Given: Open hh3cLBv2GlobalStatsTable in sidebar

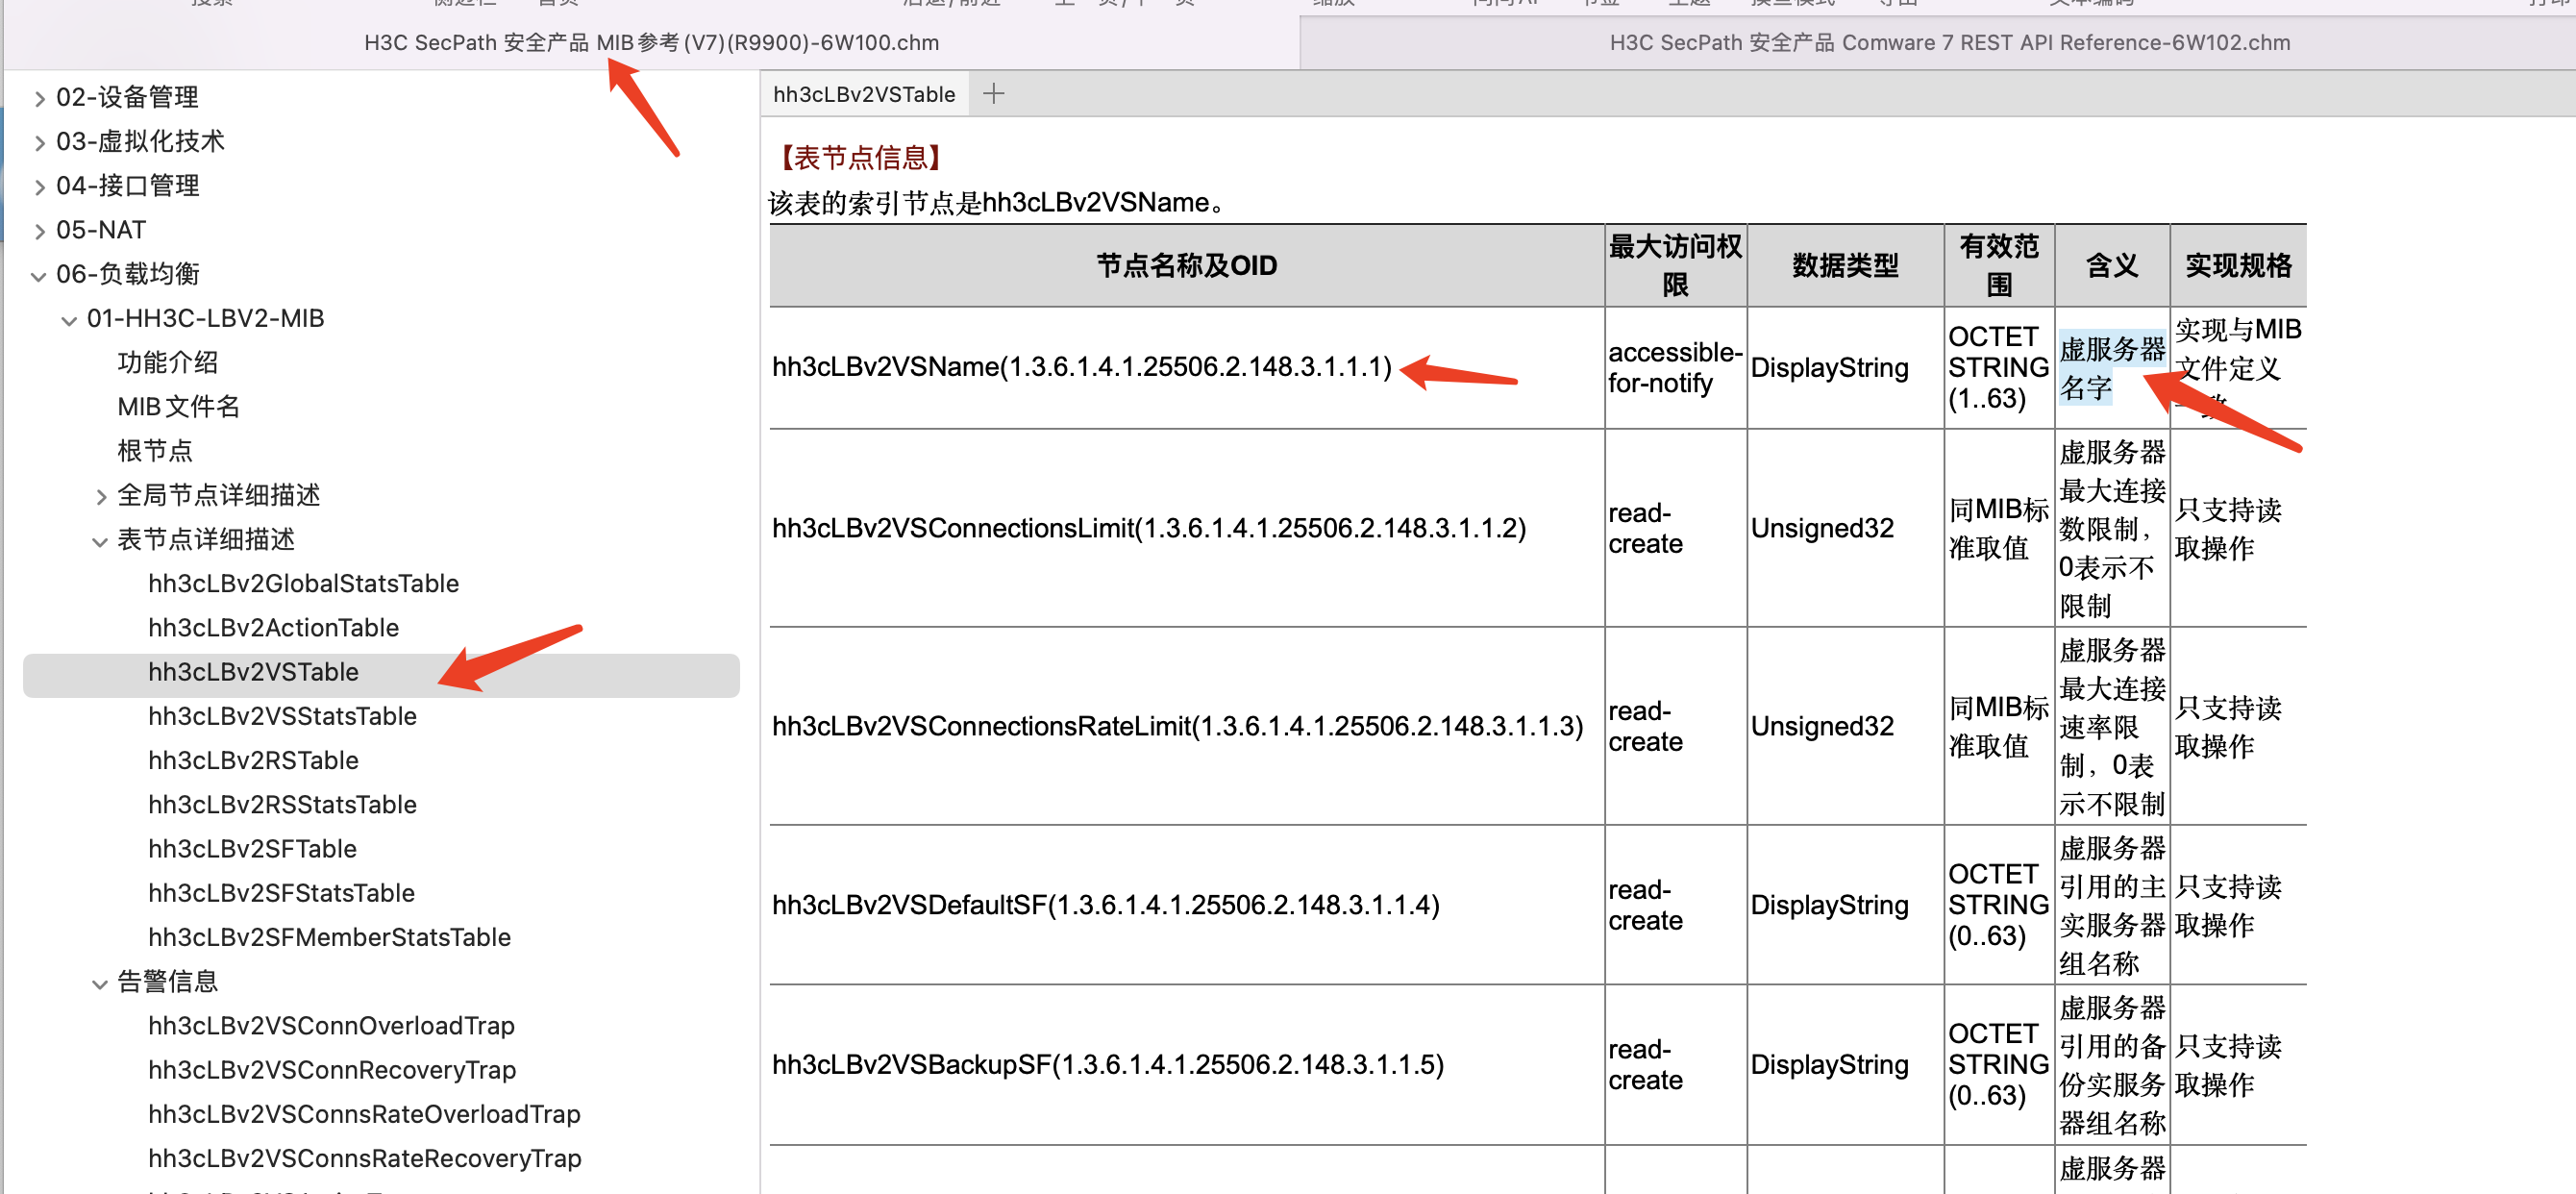Looking at the screenshot, I should coord(303,584).
